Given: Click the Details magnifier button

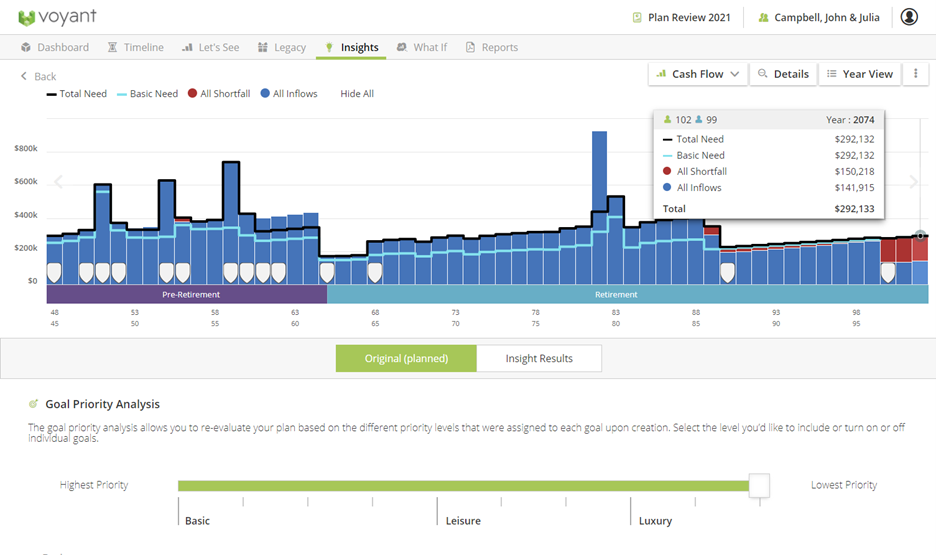Looking at the screenshot, I should coord(782,74).
